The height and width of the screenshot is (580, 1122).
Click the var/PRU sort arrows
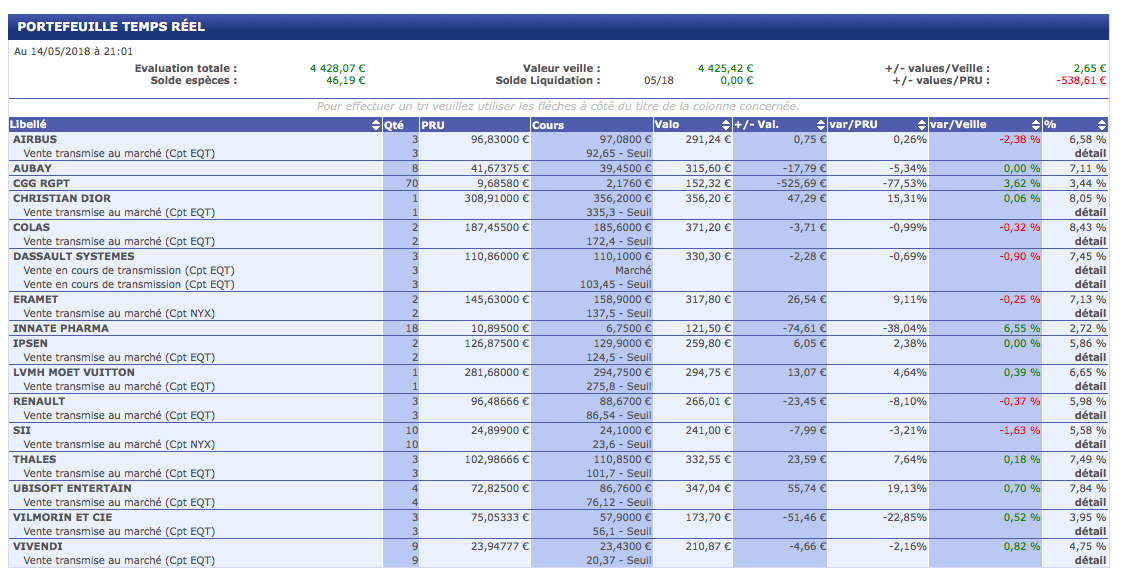[921, 125]
